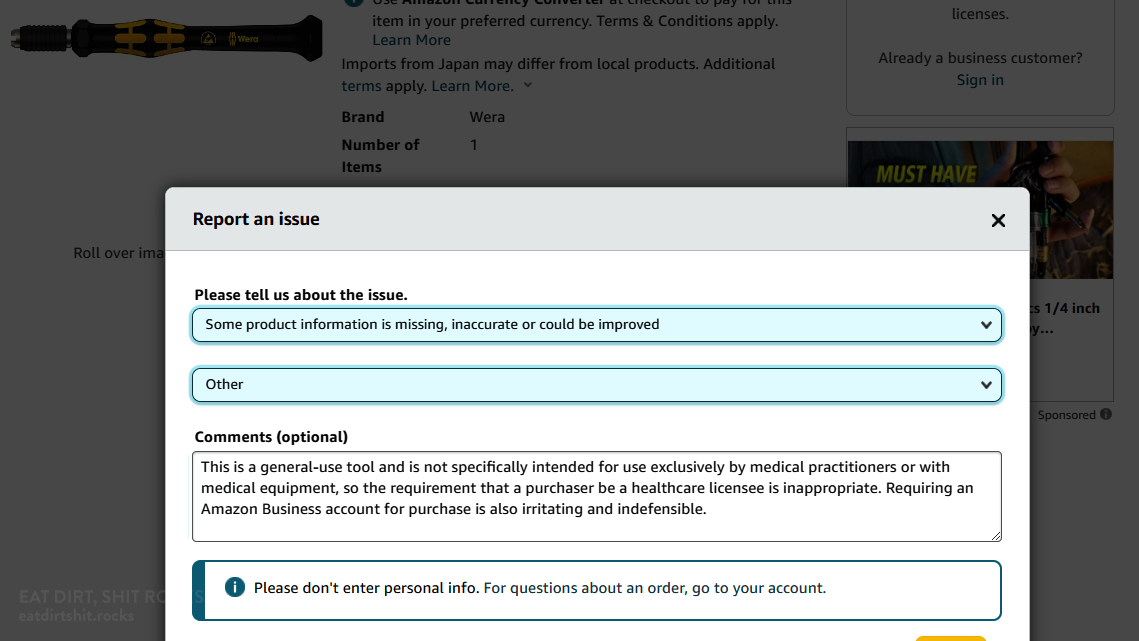Screen dimensions: 1139x641
Task: Expand the chevron beside Learn More
Action: [x=528, y=85]
